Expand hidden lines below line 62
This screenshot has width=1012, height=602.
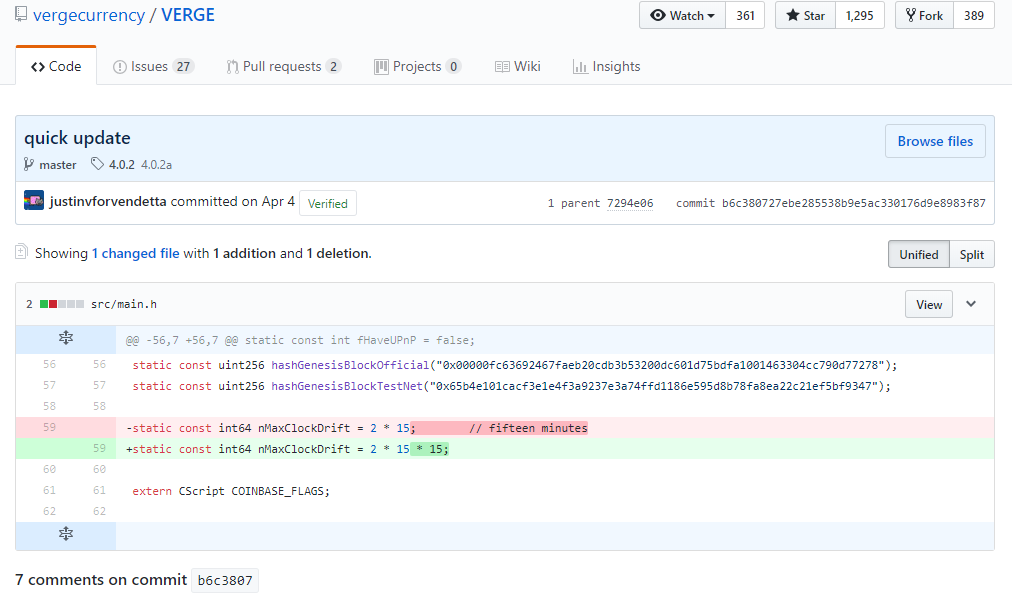[x=66, y=534]
